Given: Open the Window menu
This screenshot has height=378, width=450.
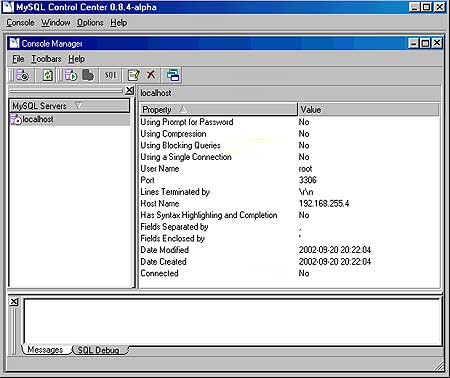Looking at the screenshot, I should tap(56, 23).
